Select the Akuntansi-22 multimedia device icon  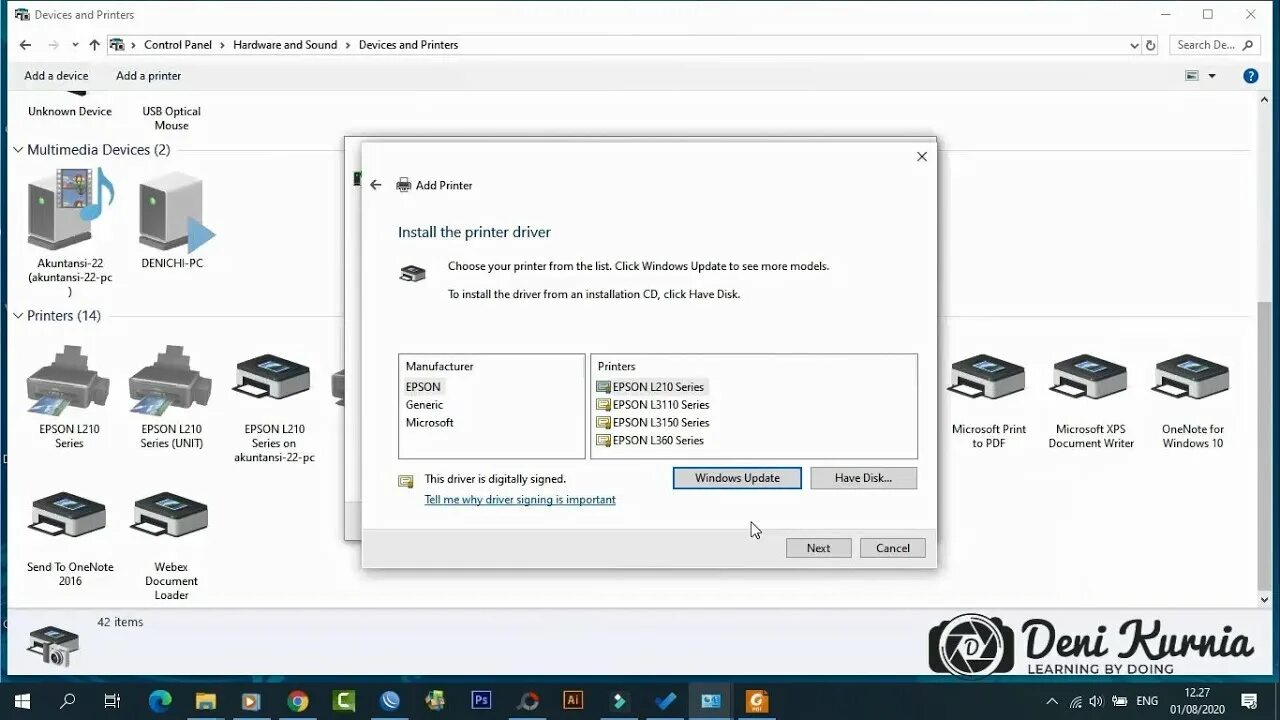pos(70,210)
